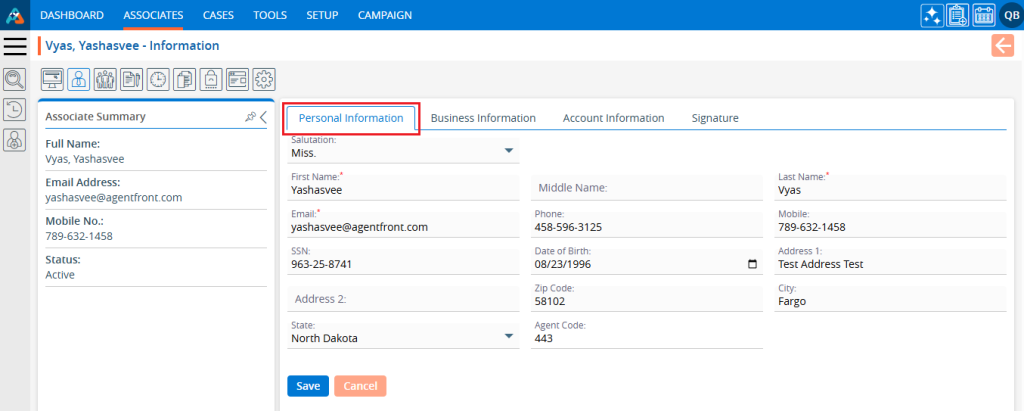The image size is (1024, 411).
Task: Collapse the Associate Summary panel
Action: click(x=264, y=117)
